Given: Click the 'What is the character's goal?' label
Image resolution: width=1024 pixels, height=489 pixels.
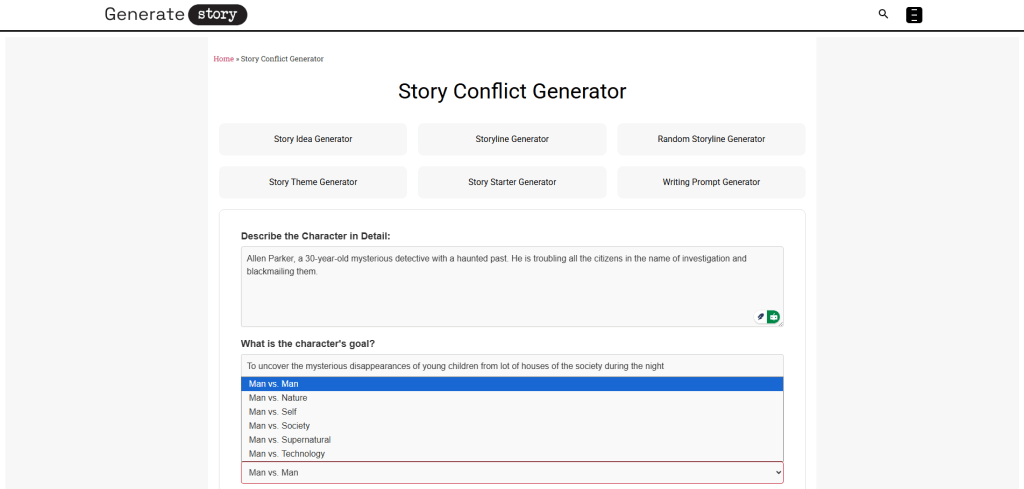Looking at the screenshot, I should (308, 343).
